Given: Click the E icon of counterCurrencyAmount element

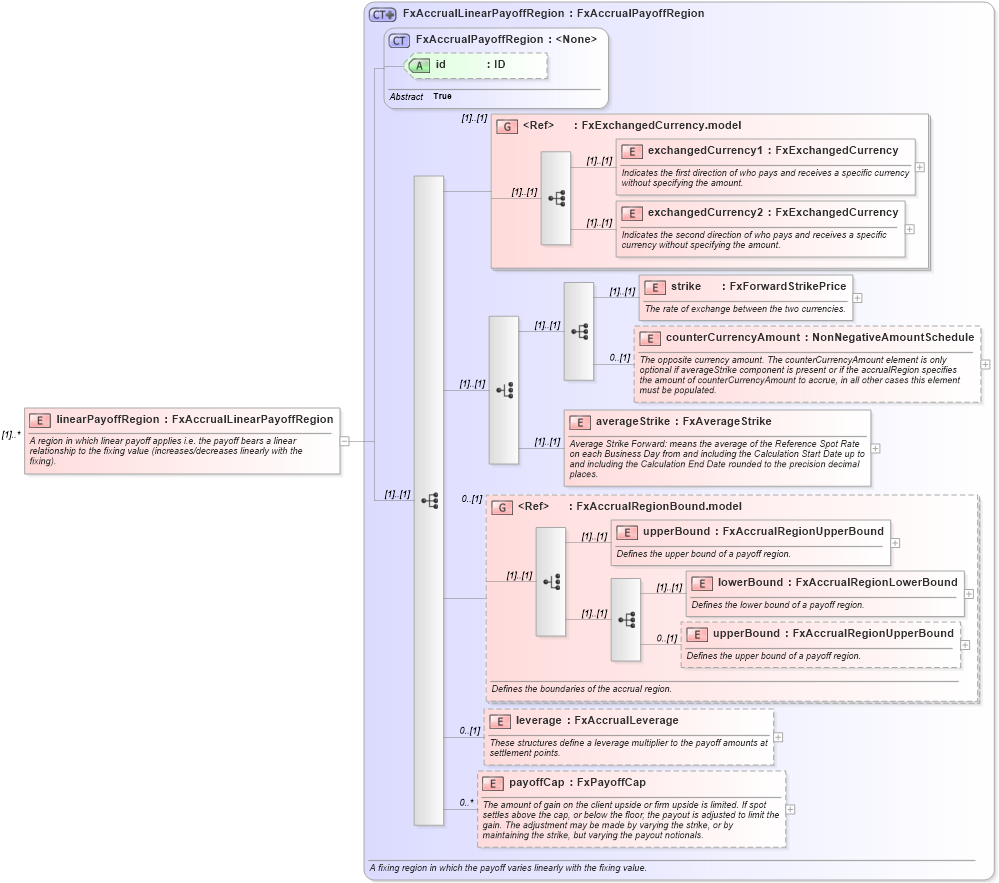Looking at the screenshot, I should [650, 338].
